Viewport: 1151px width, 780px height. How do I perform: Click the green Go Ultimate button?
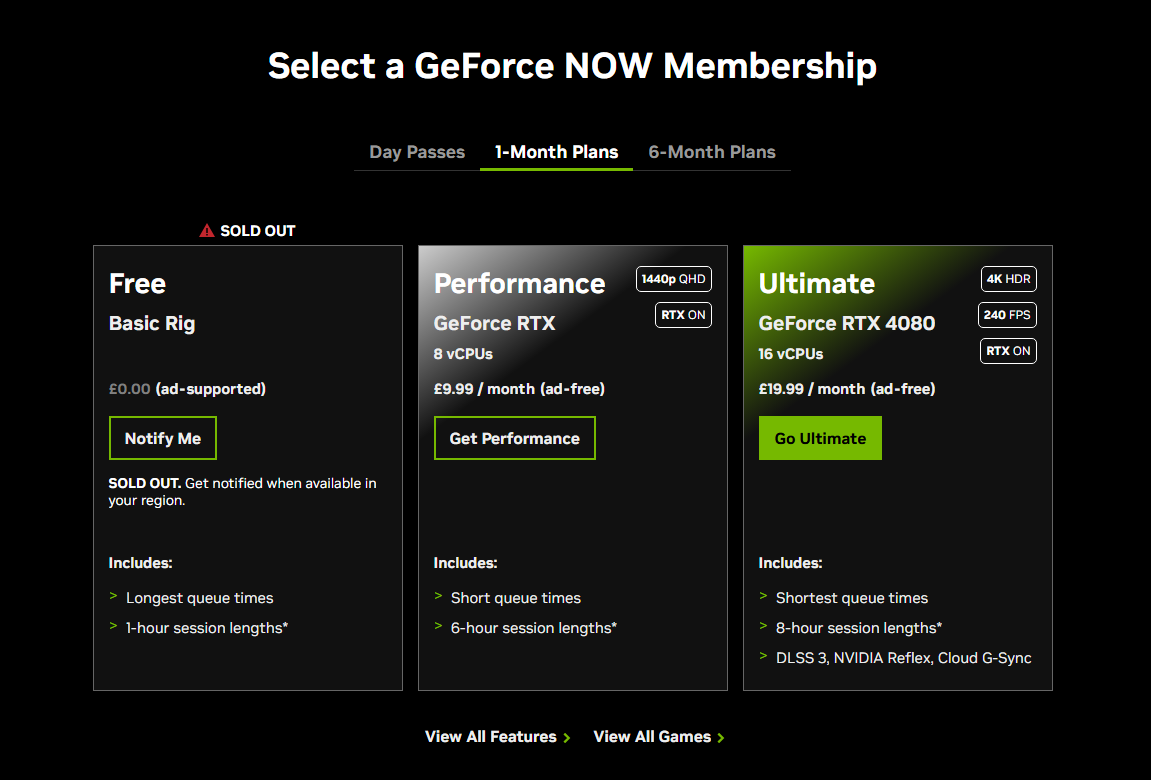[x=820, y=438]
